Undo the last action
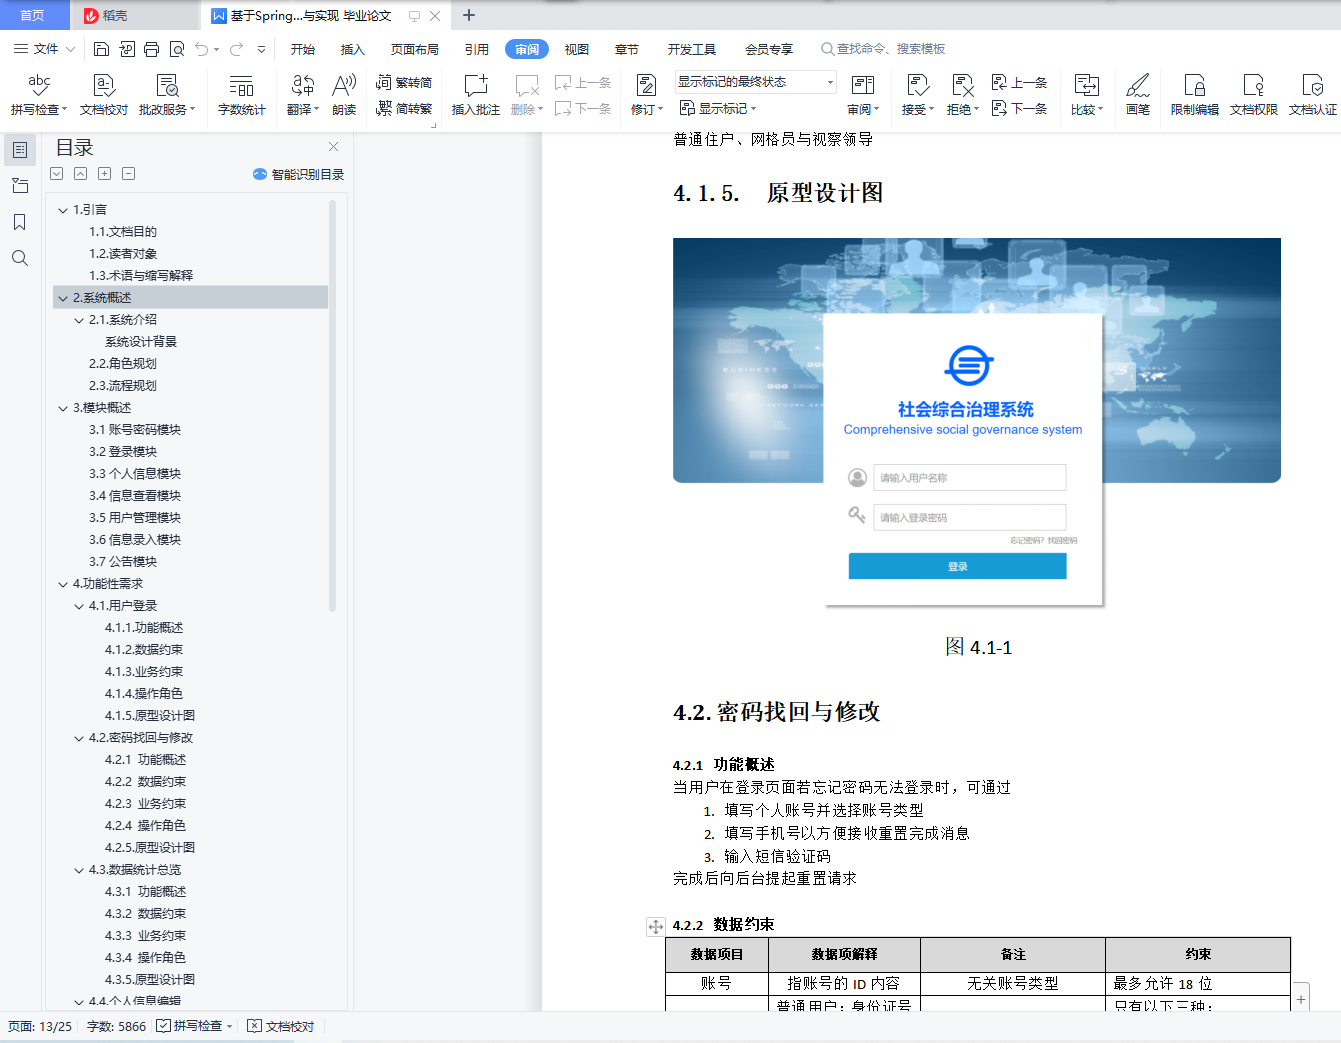 pyautogui.click(x=202, y=49)
